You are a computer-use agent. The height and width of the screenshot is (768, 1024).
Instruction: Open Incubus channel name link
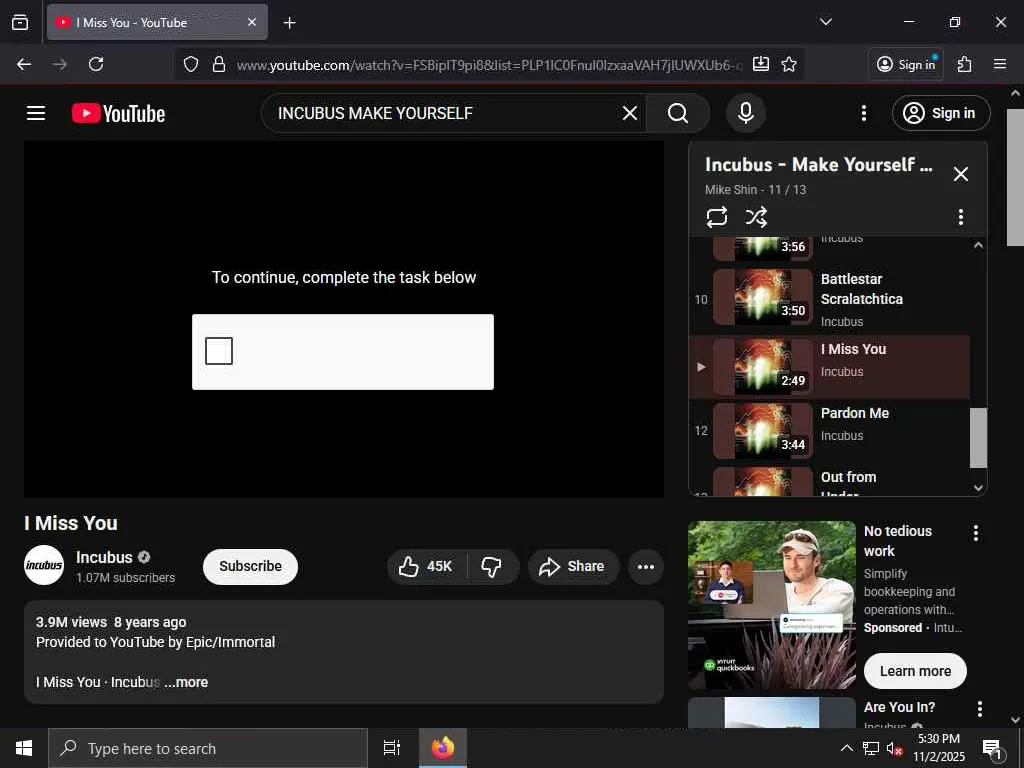coord(104,557)
